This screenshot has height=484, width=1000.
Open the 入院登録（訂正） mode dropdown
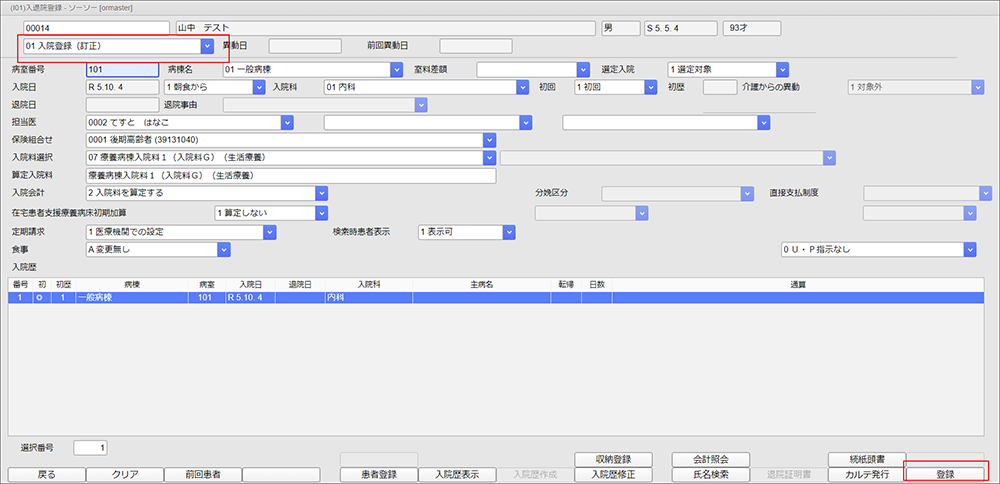[x=206, y=46]
